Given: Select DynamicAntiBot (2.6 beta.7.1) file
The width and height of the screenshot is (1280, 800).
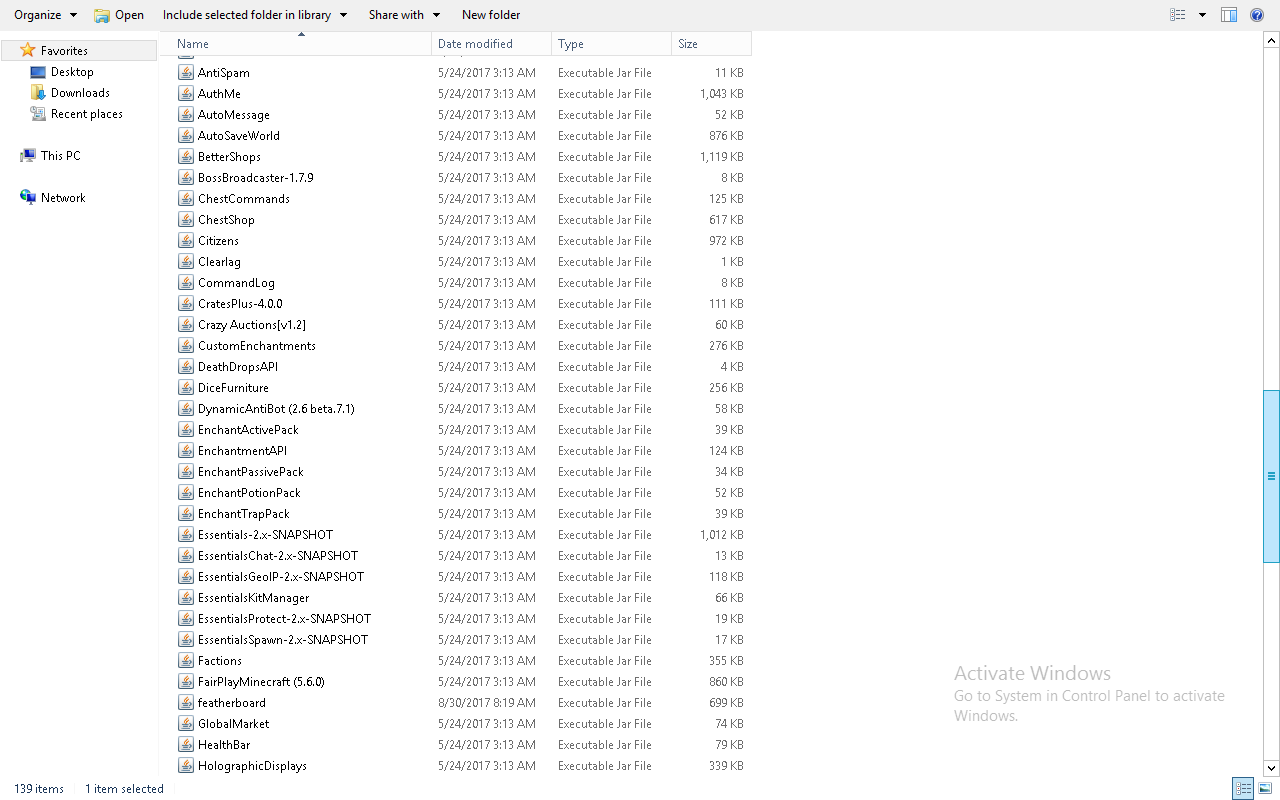Looking at the screenshot, I should pos(276,409).
